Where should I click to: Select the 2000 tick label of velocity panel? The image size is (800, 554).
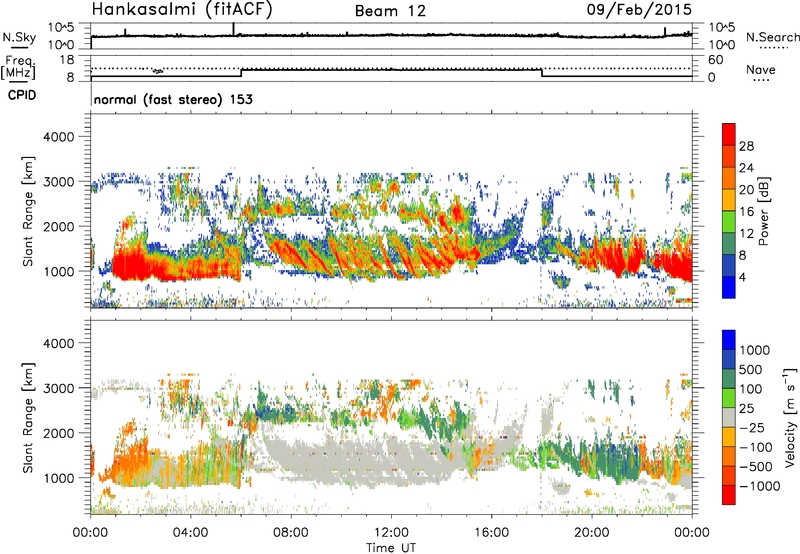pos(59,433)
